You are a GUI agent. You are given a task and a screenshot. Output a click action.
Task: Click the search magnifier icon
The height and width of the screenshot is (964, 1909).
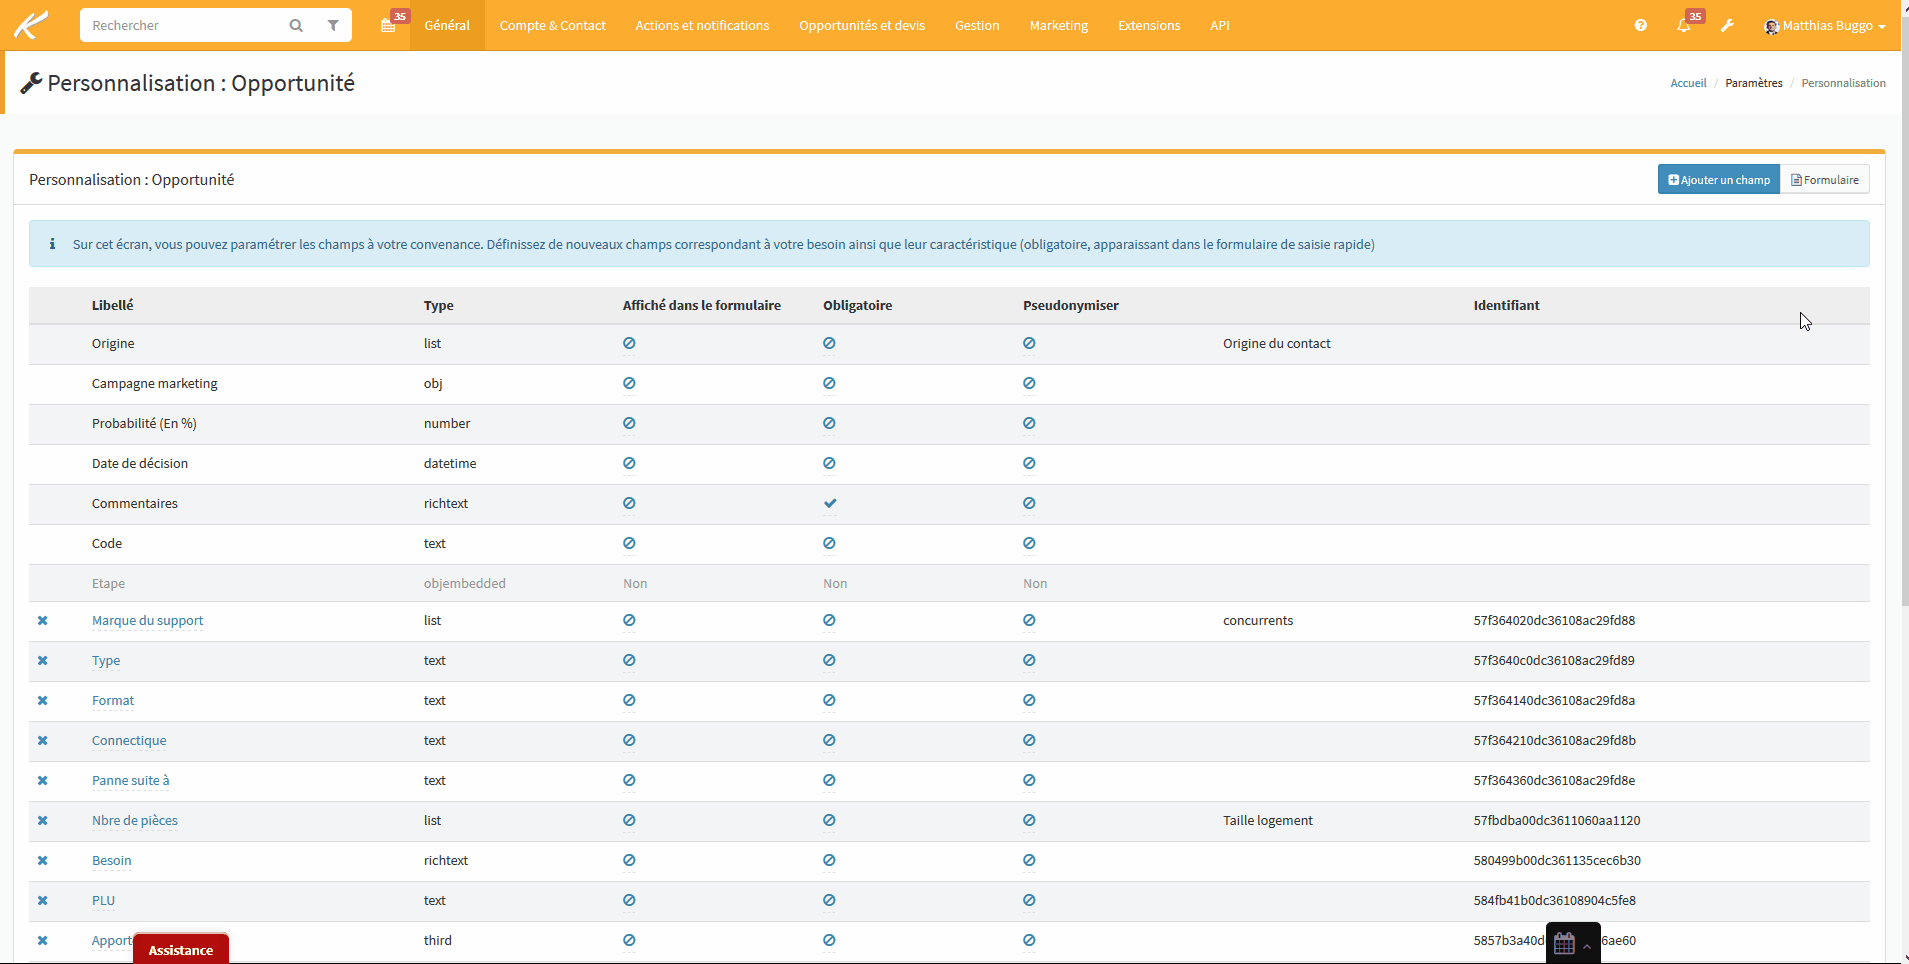(296, 25)
